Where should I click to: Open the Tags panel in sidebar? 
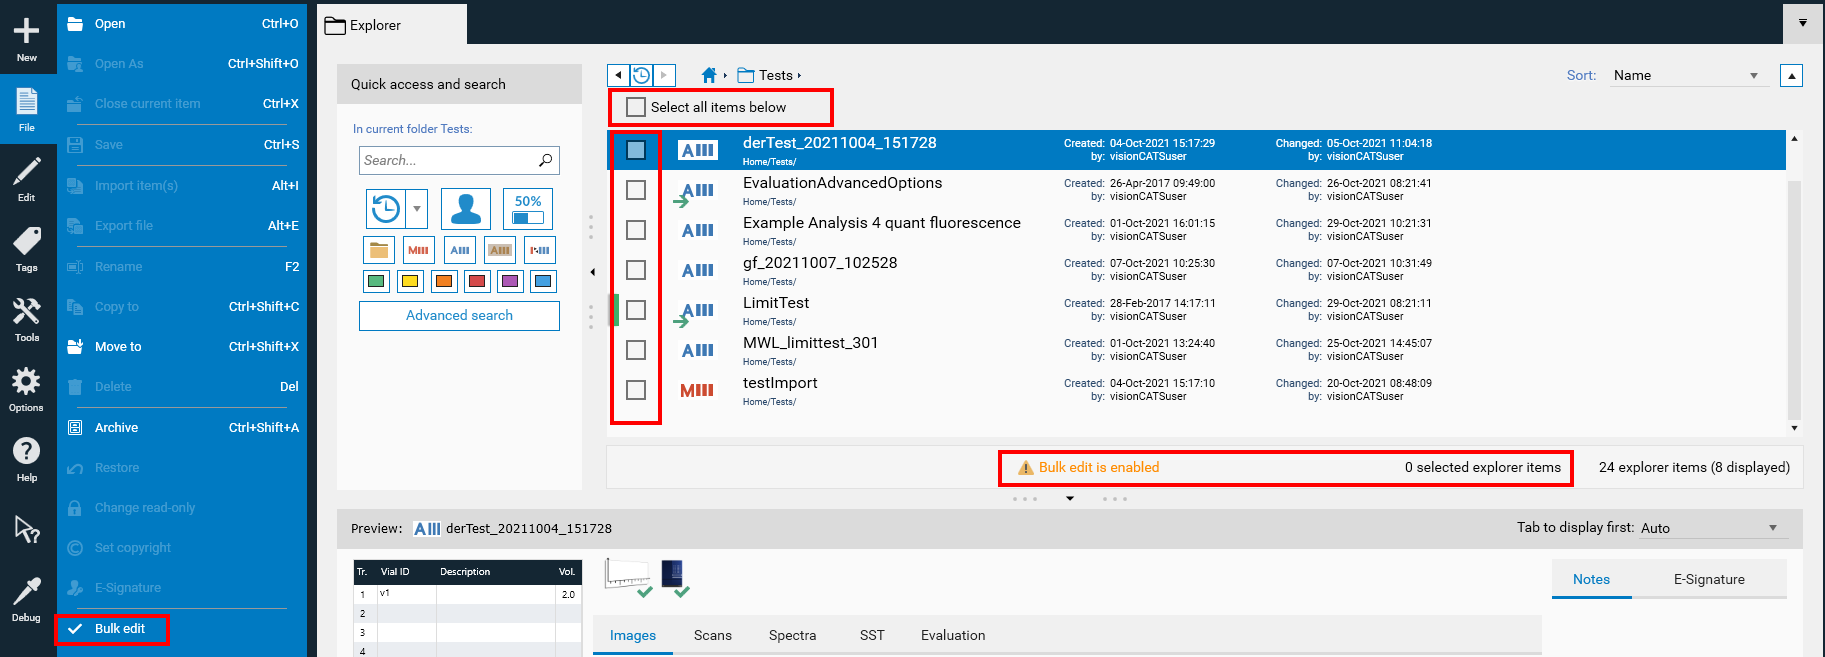point(26,248)
